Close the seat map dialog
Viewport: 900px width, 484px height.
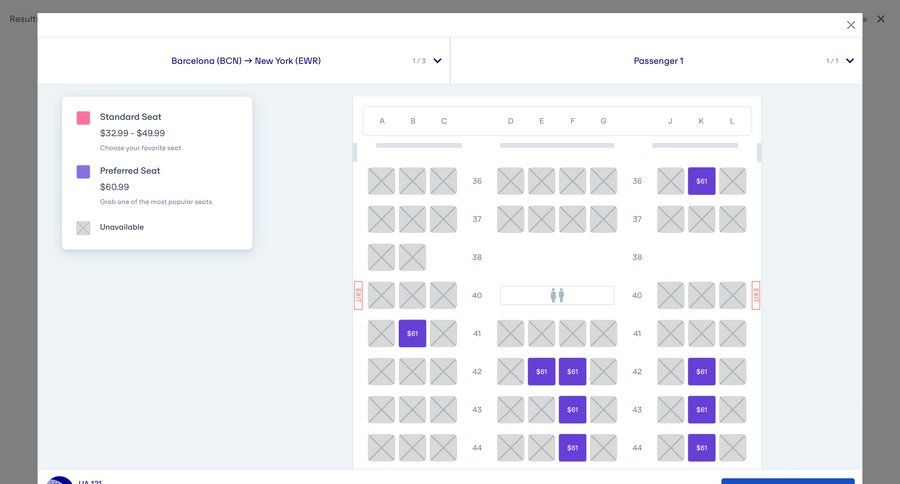point(851,25)
